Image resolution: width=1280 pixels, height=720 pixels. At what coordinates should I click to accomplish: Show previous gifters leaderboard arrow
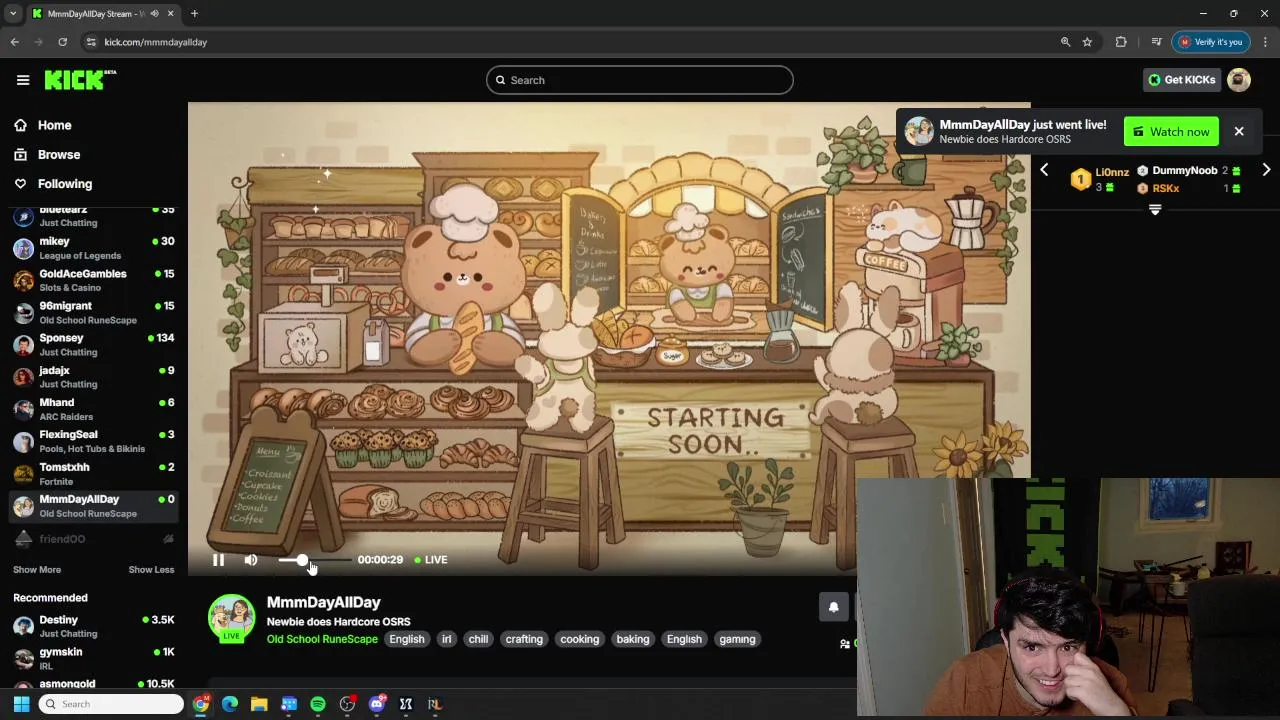click(1044, 170)
